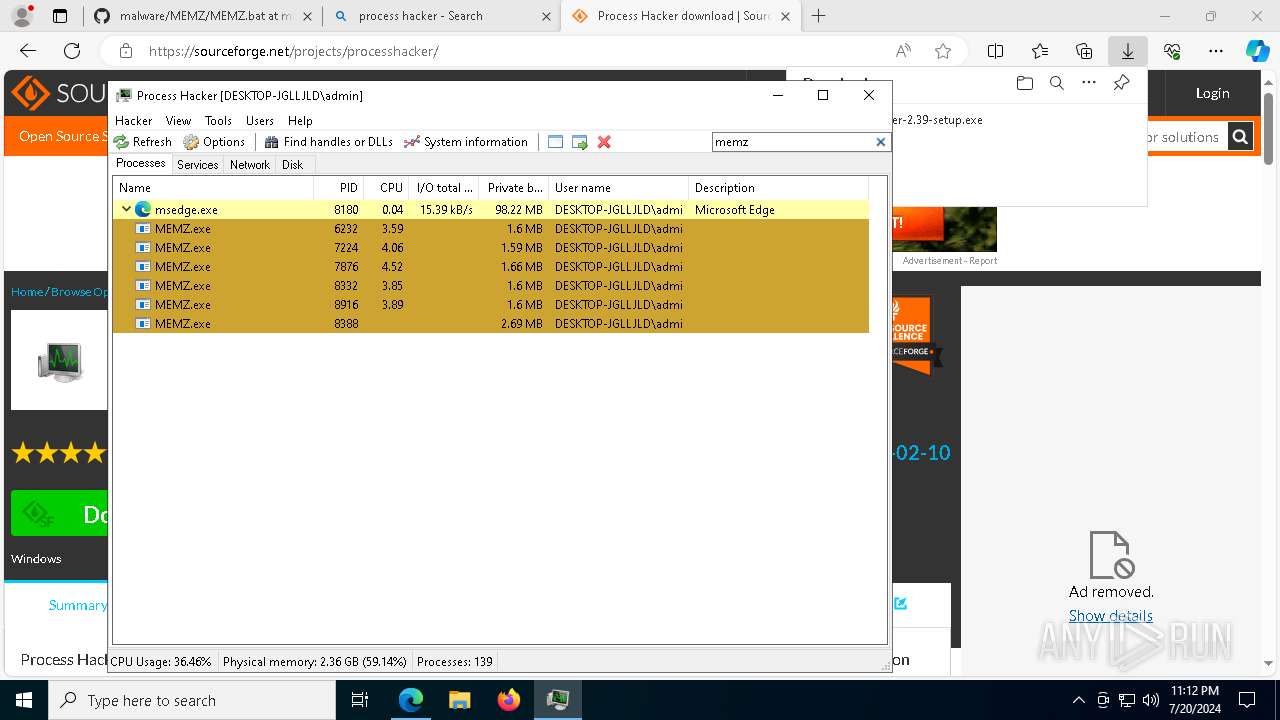Viewport: 1280px width, 720px height.
Task: Switch to the Network tab
Action: (250, 164)
